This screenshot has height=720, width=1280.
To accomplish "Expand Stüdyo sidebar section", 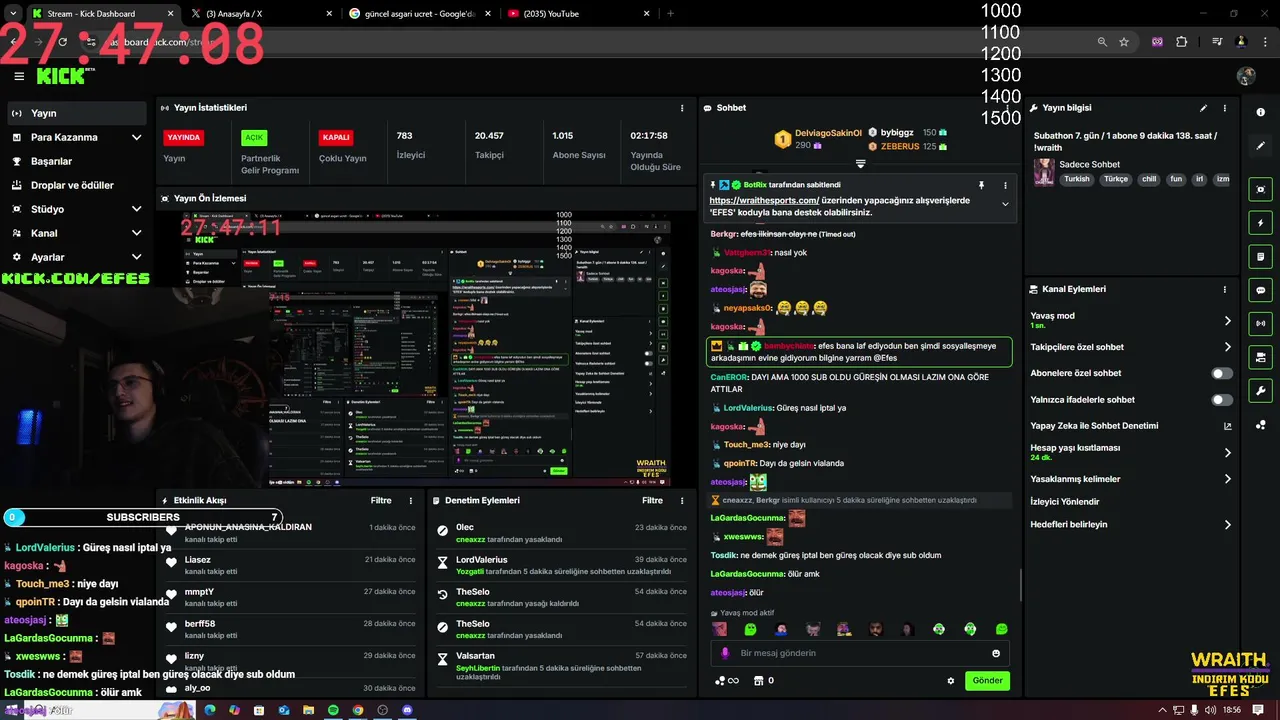I will (136, 209).
